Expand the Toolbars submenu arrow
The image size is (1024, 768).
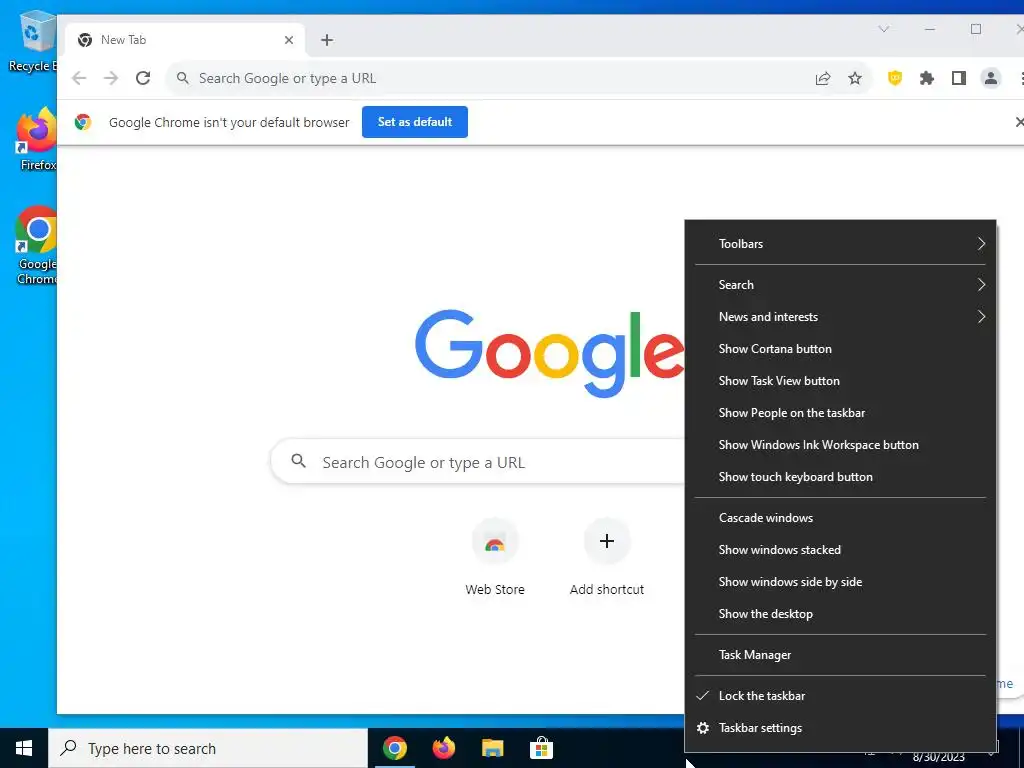pos(981,244)
